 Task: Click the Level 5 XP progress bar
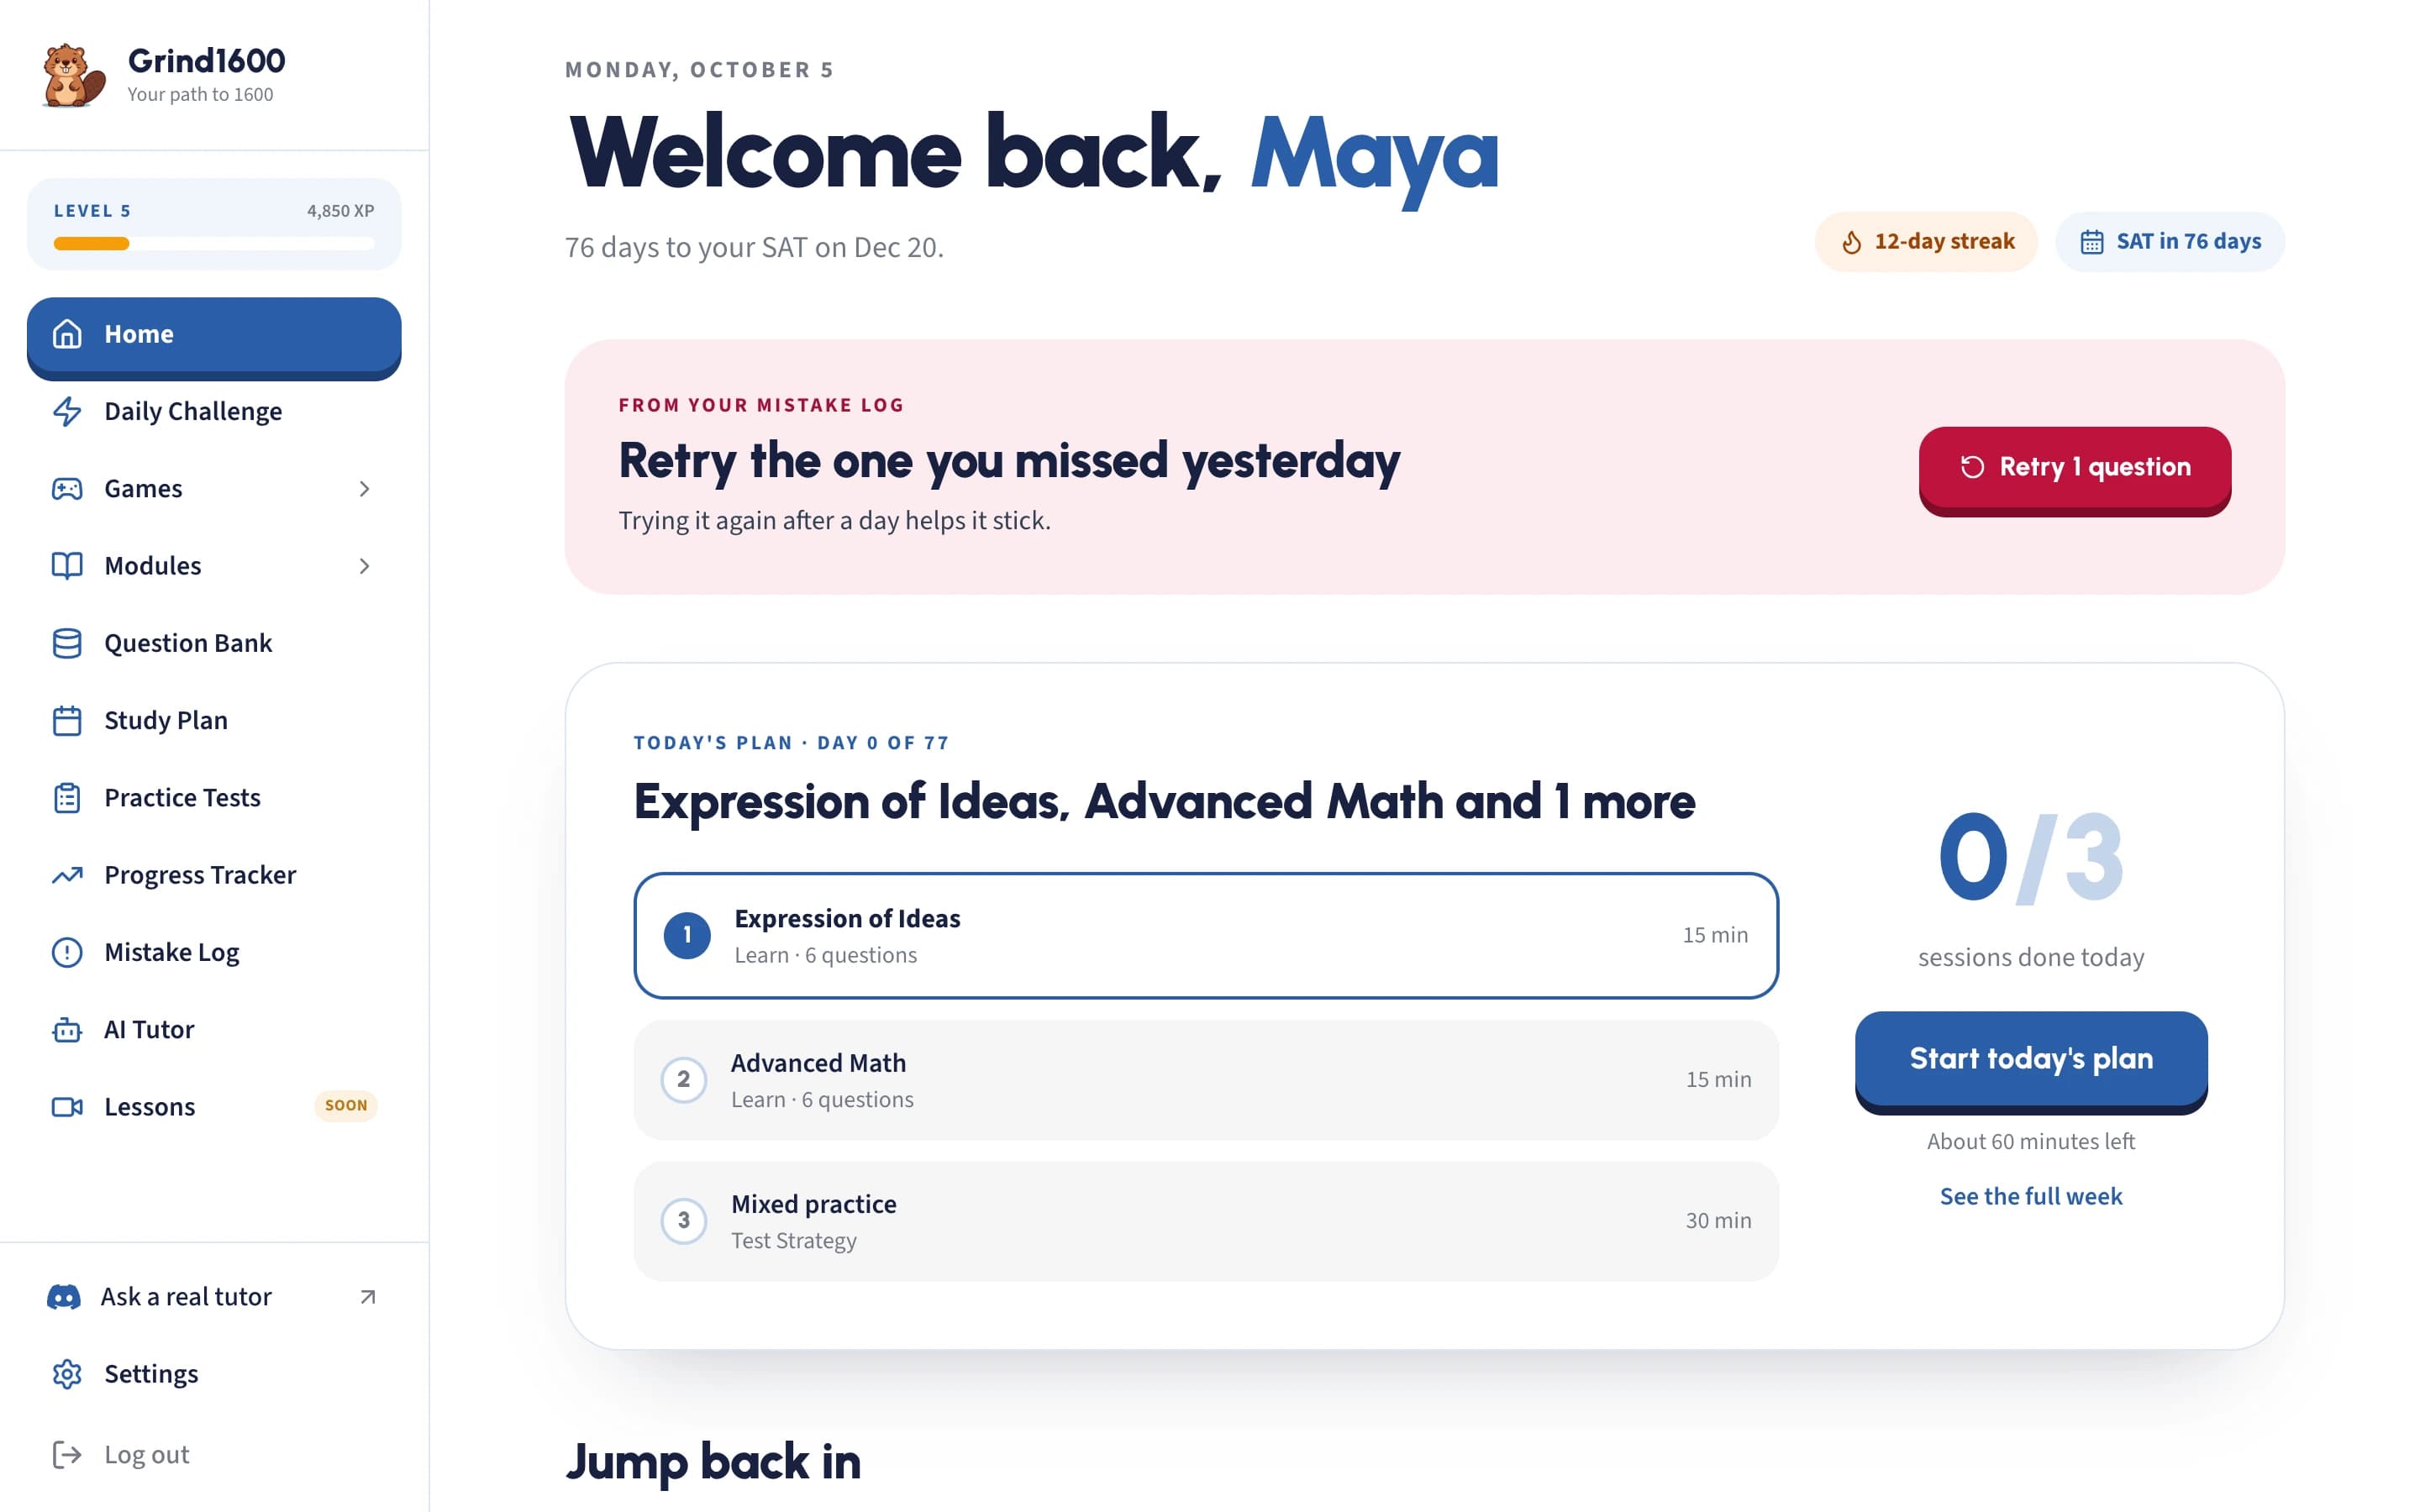[x=214, y=243]
